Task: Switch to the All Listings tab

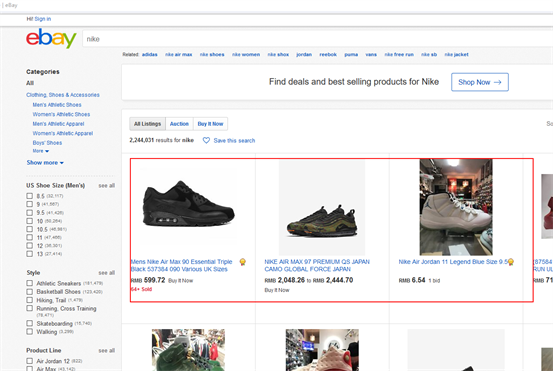Action: click(147, 124)
